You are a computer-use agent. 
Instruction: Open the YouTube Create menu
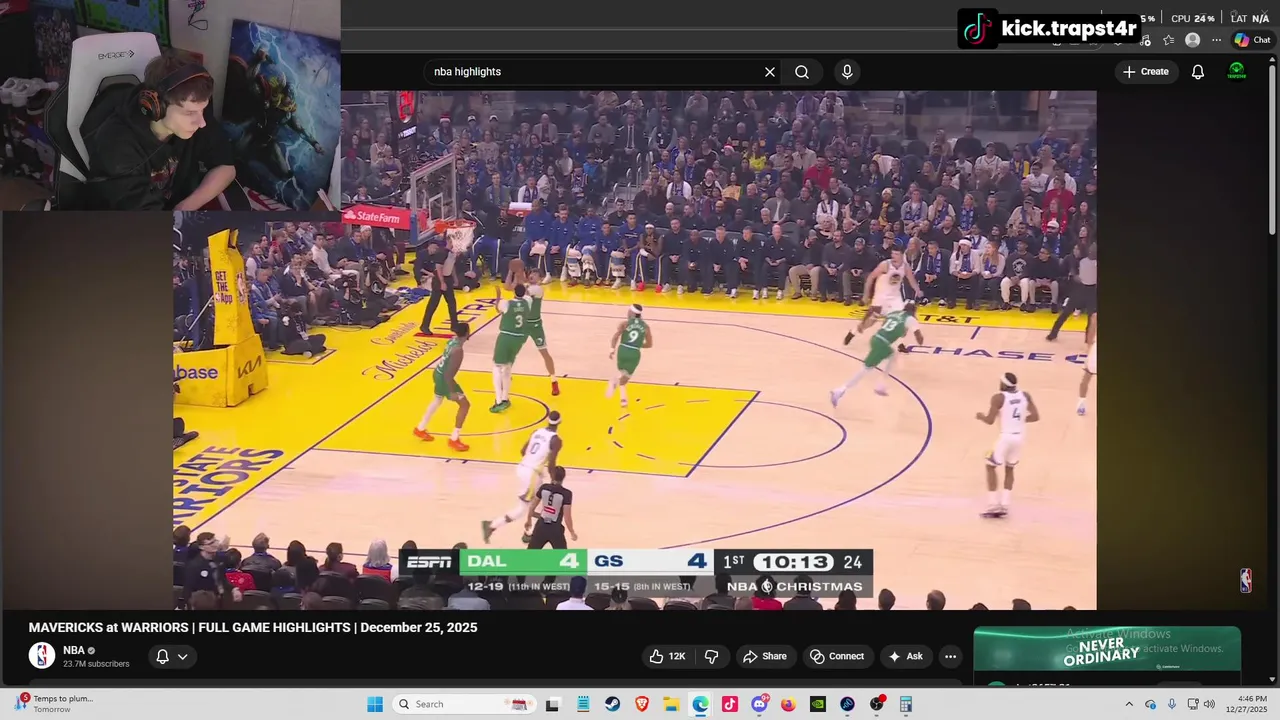pos(1146,72)
